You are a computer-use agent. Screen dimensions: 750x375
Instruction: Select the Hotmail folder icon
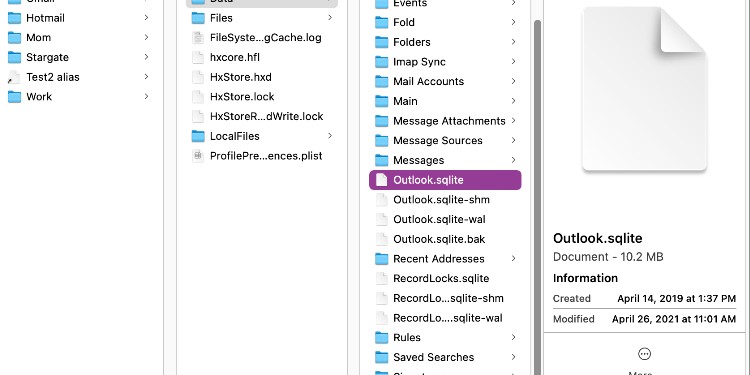[15, 18]
